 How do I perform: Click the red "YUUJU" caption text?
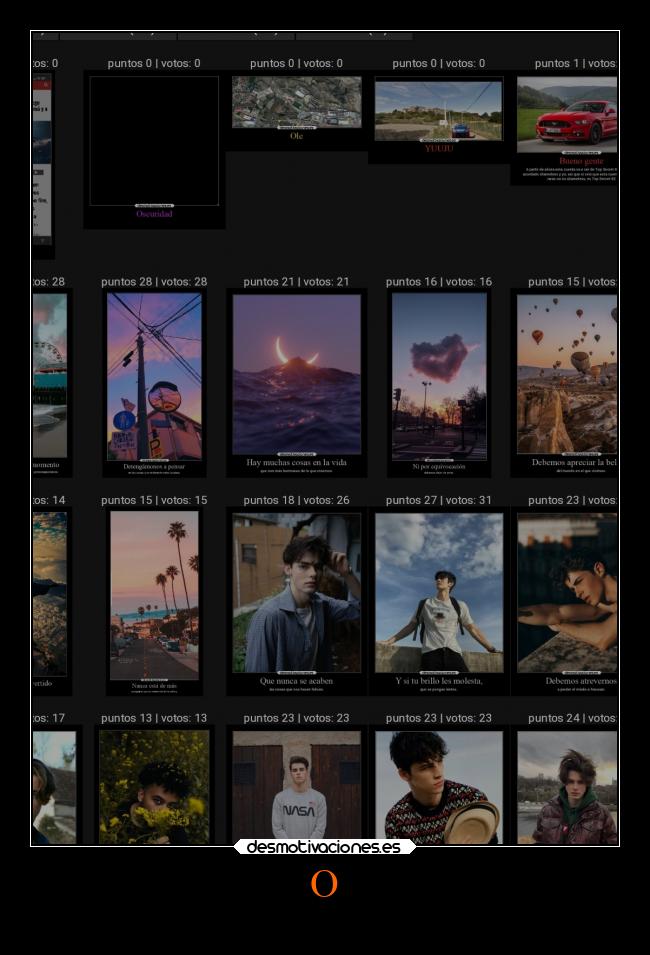click(438, 148)
